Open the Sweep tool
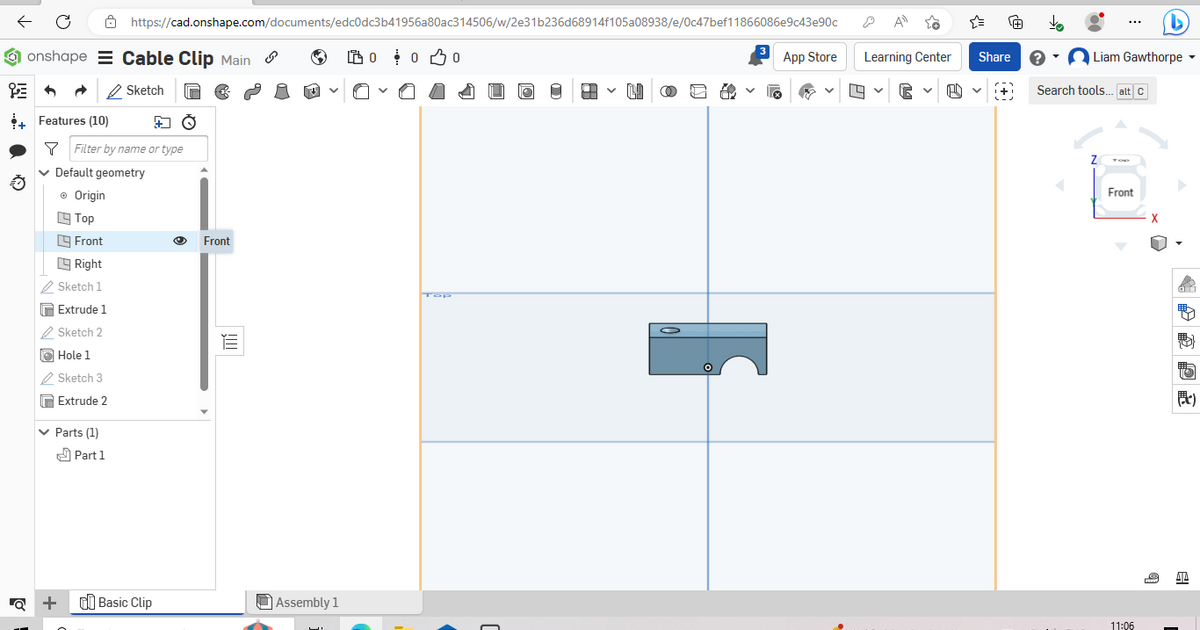Image resolution: width=1200 pixels, height=630 pixels. point(252,90)
